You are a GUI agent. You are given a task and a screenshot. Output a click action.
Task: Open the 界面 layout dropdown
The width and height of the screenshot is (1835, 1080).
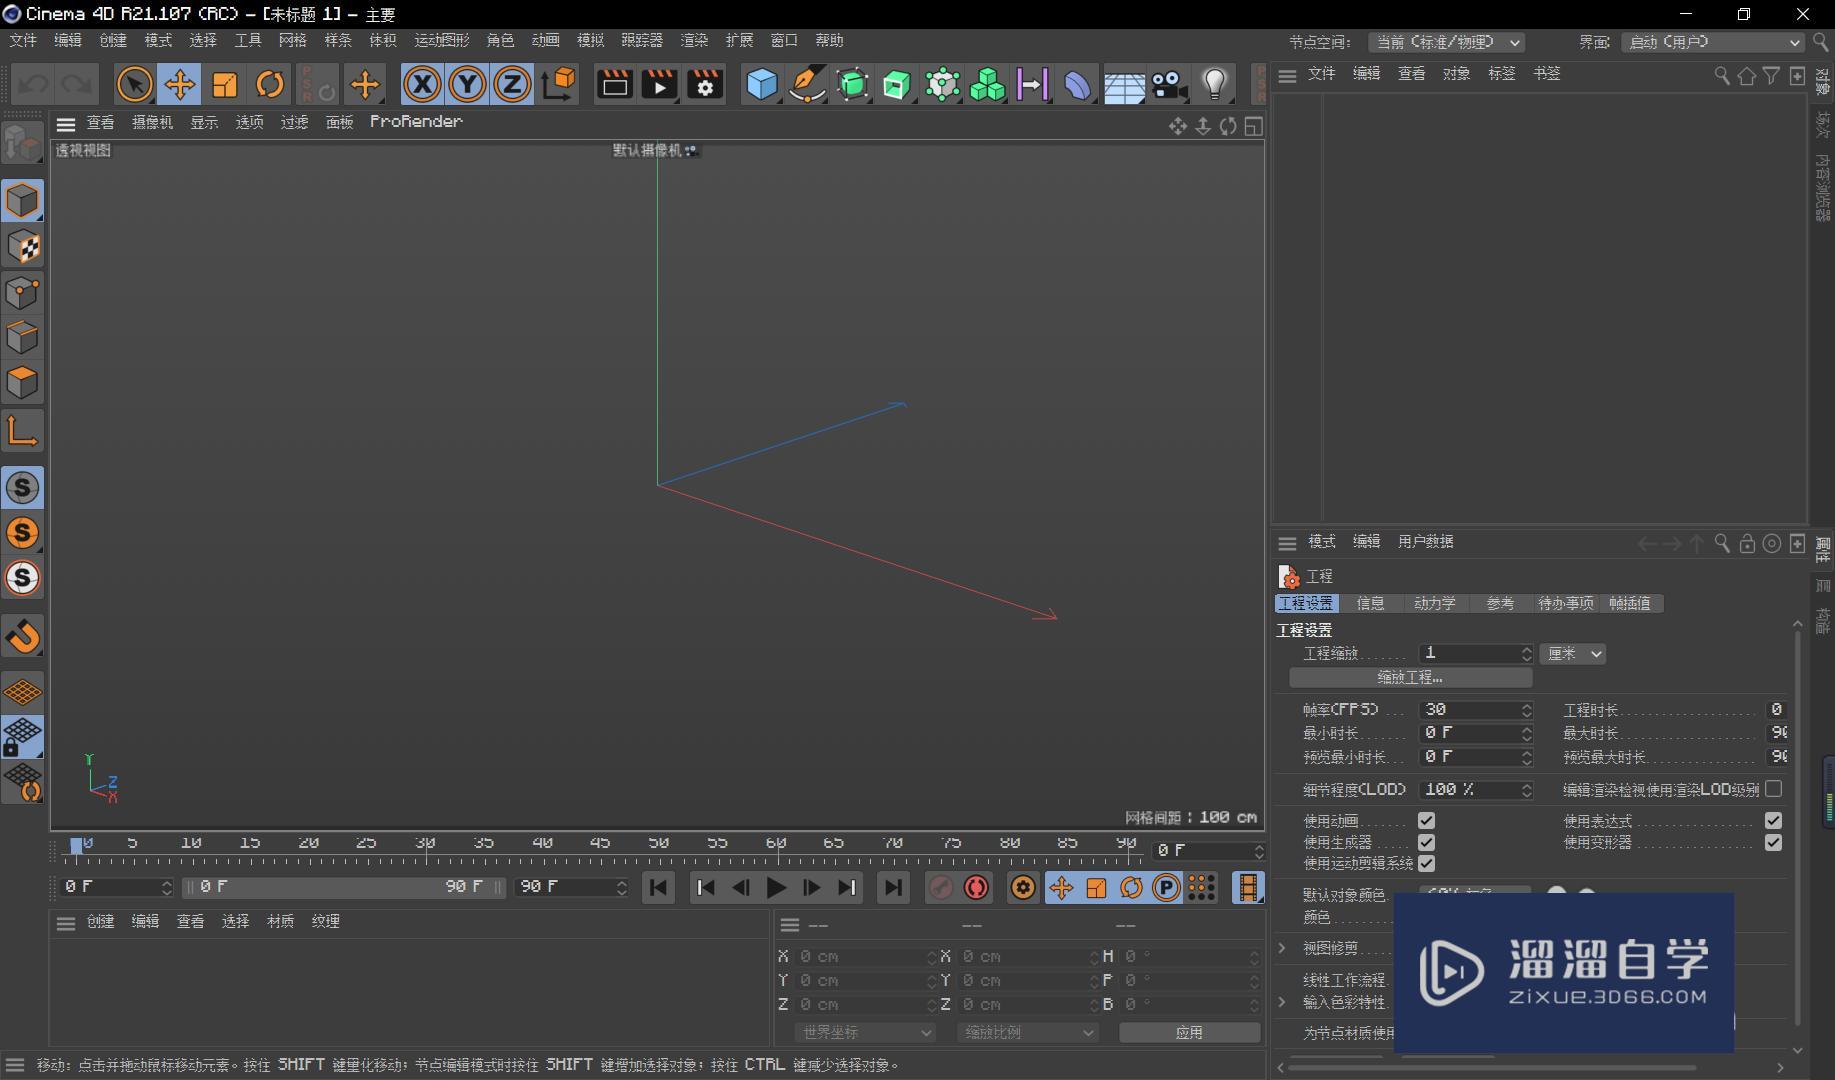point(1711,42)
